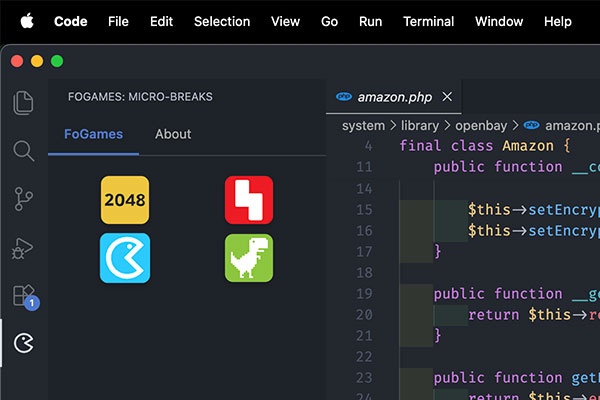The width and height of the screenshot is (600, 400).
Task: Launch the blue Pac-Man game
Action: pos(125,258)
